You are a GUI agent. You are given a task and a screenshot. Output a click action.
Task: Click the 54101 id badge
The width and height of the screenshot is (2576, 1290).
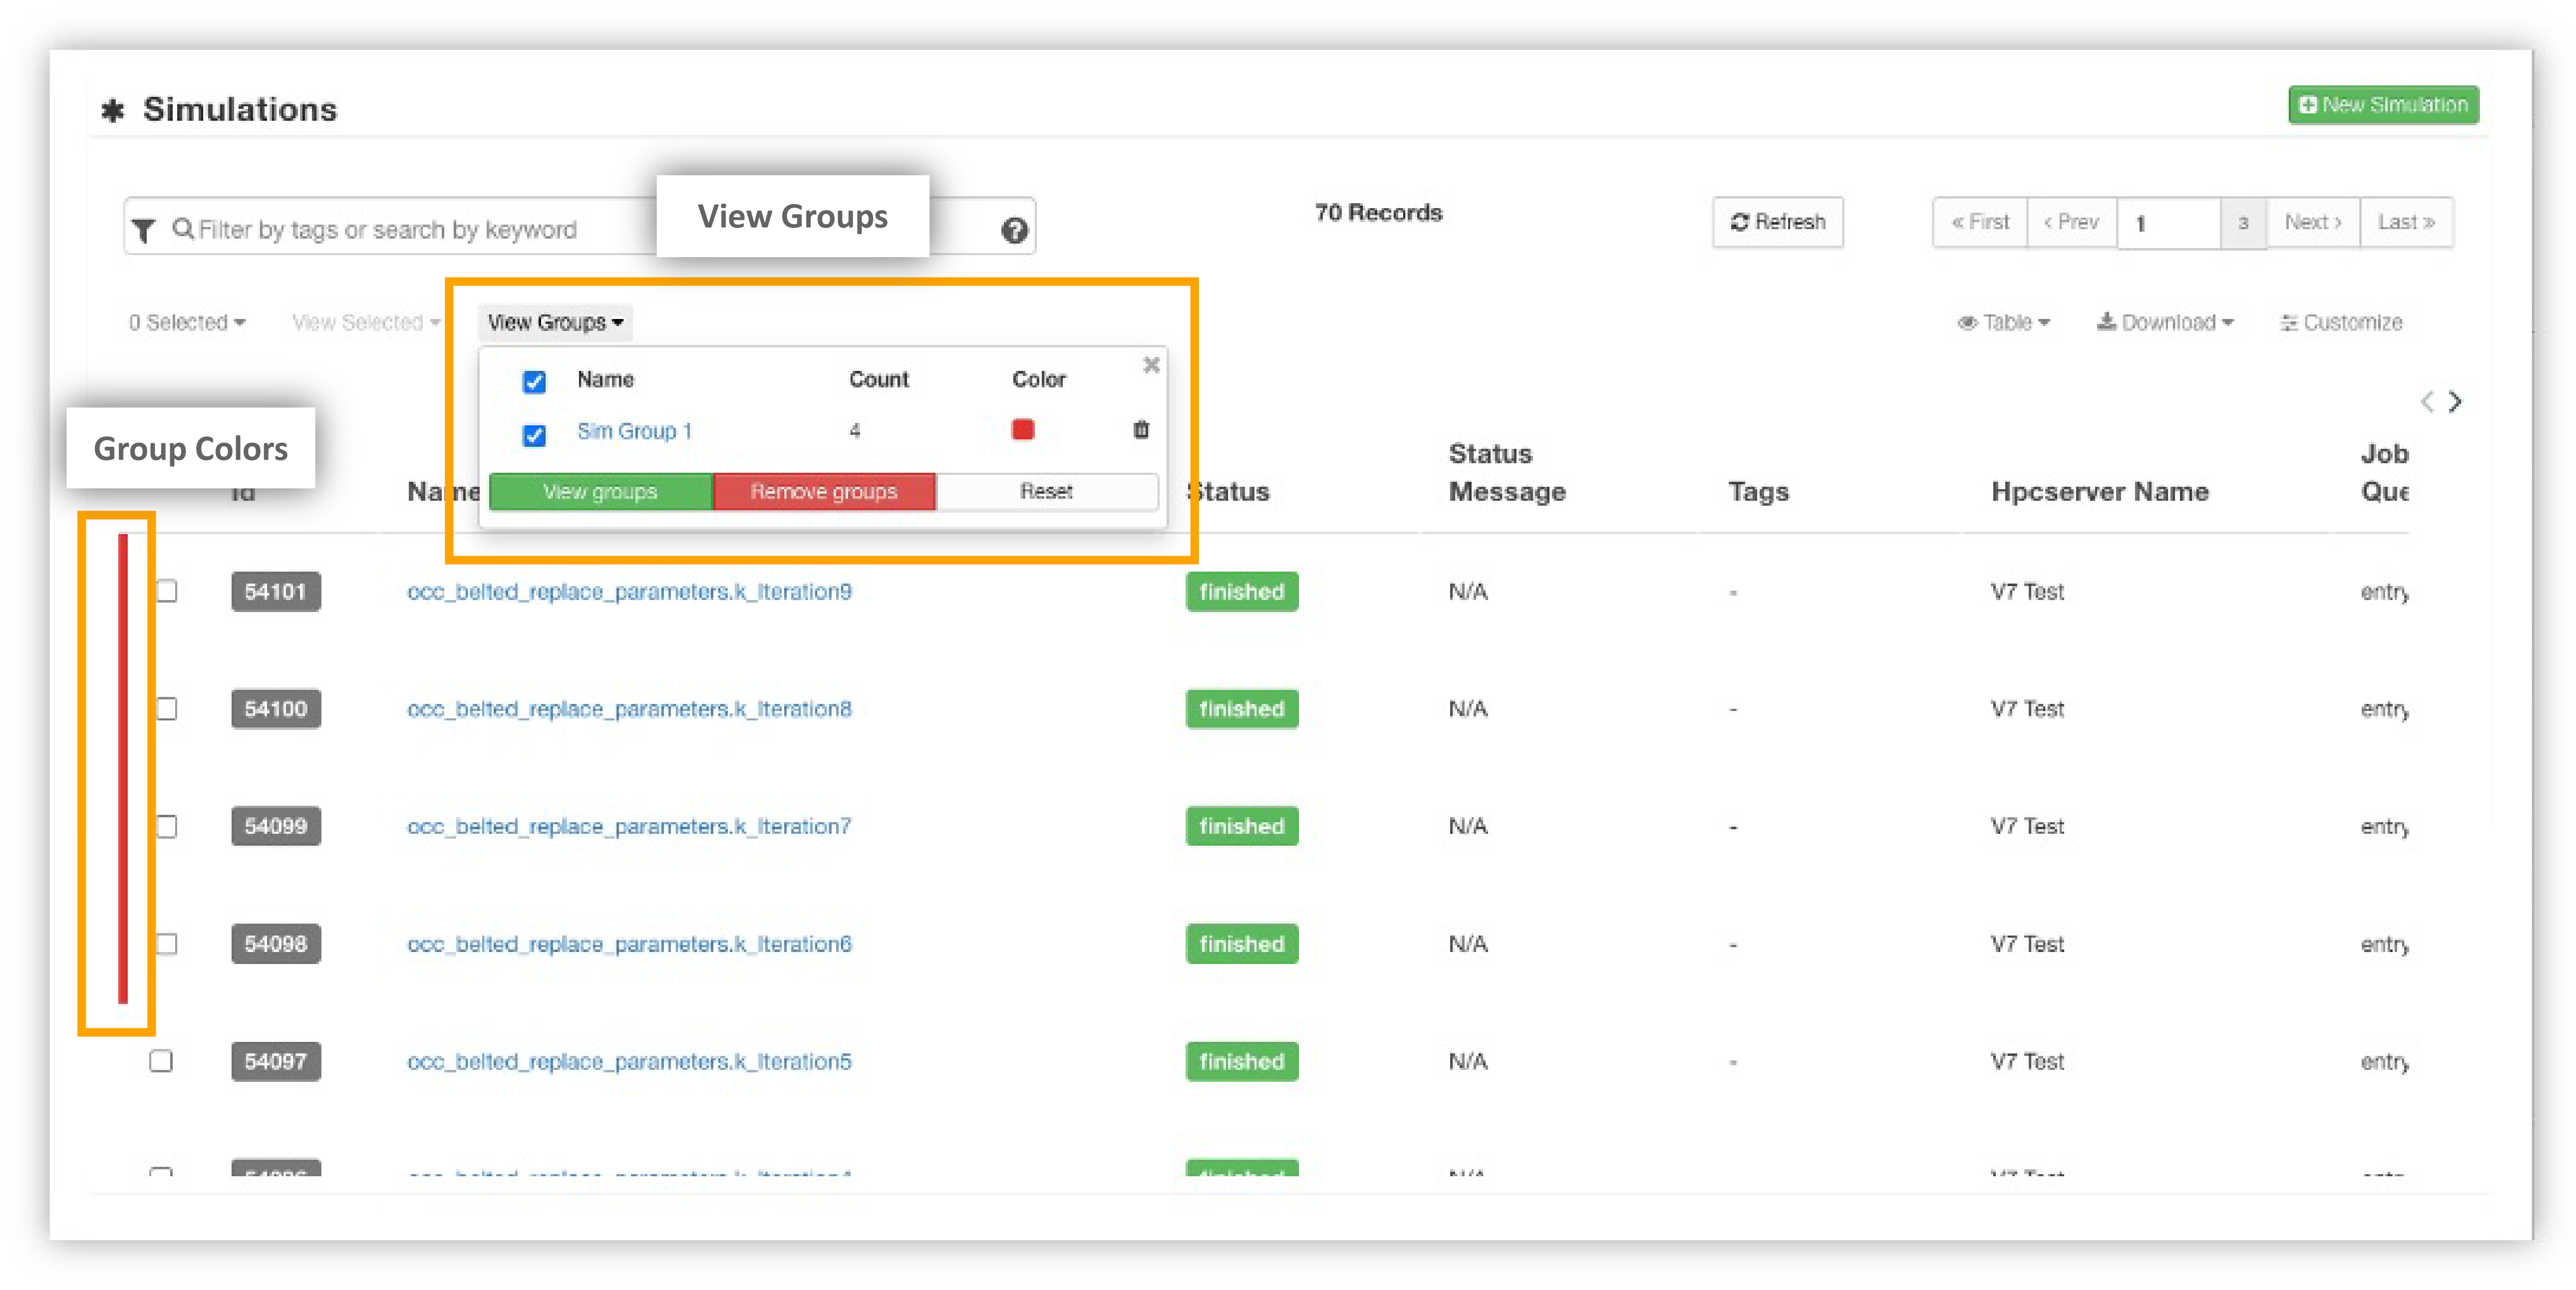[x=276, y=592]
